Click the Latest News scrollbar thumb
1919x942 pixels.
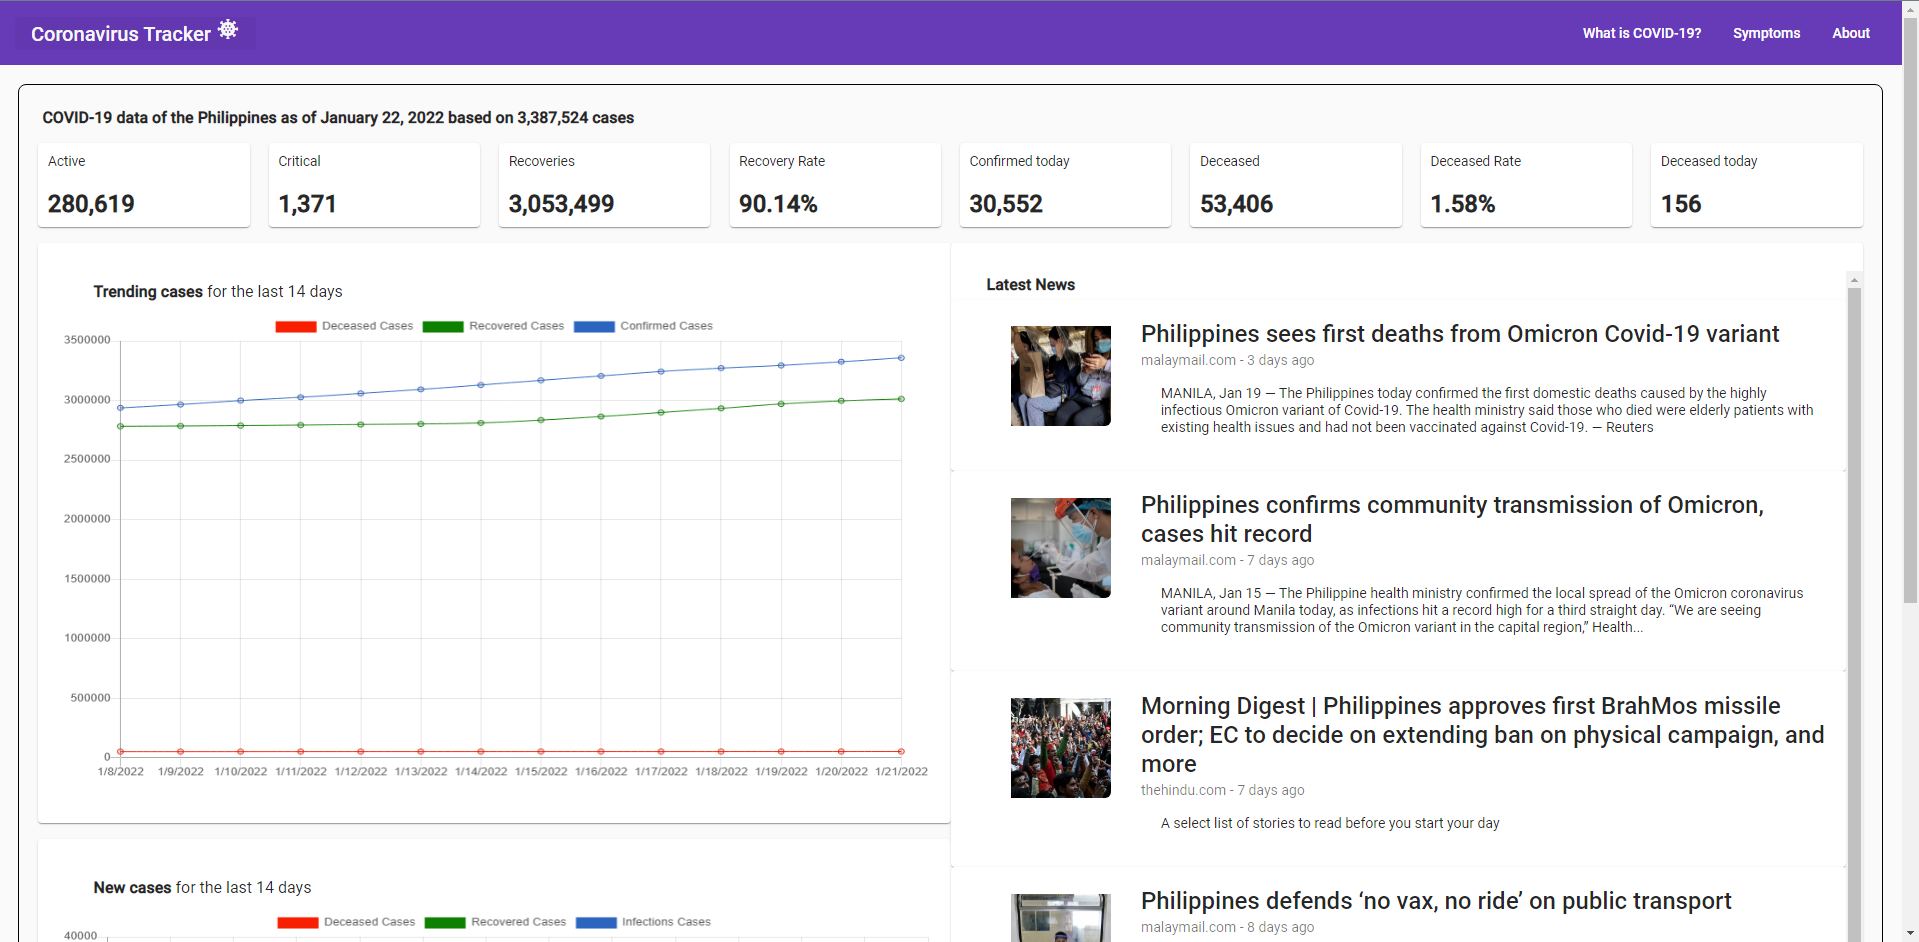pyautogui.click(x=1854, y=614)
